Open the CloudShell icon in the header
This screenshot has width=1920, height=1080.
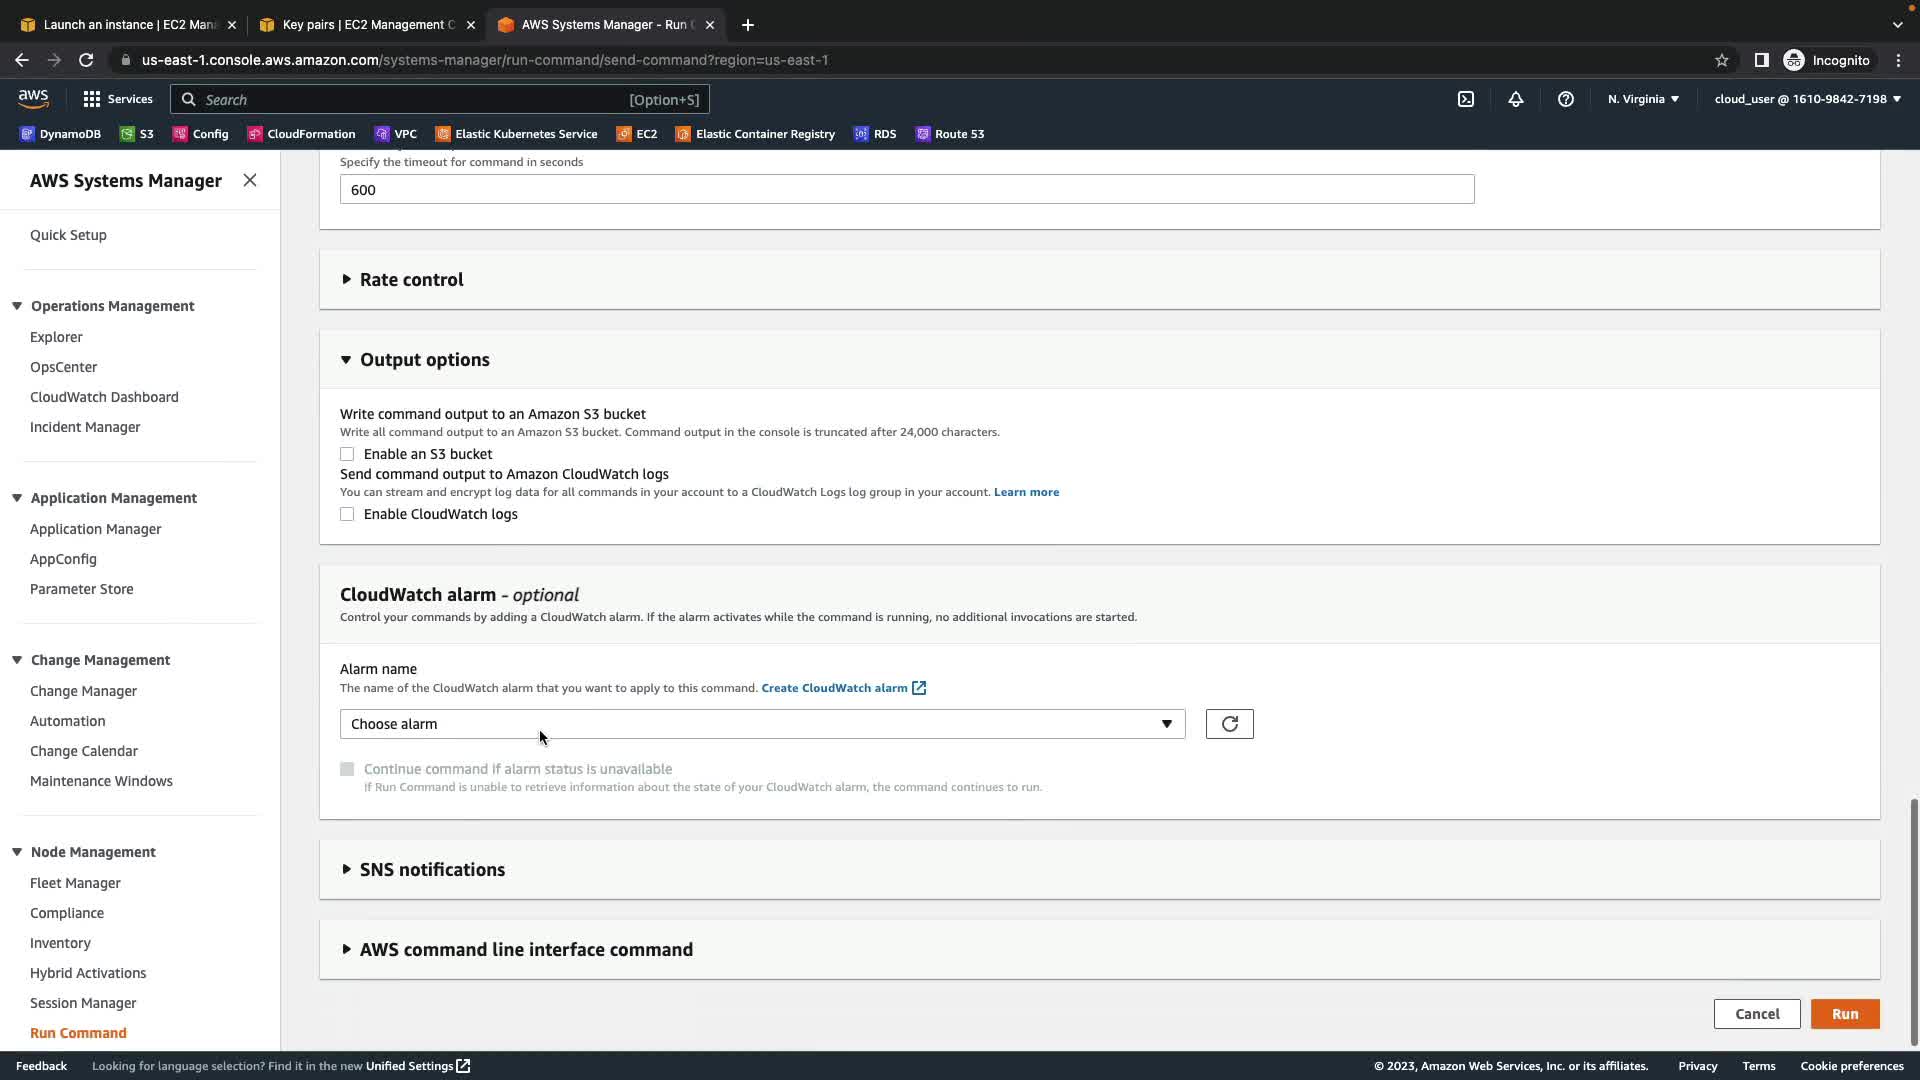click(x=1465, y=99)
